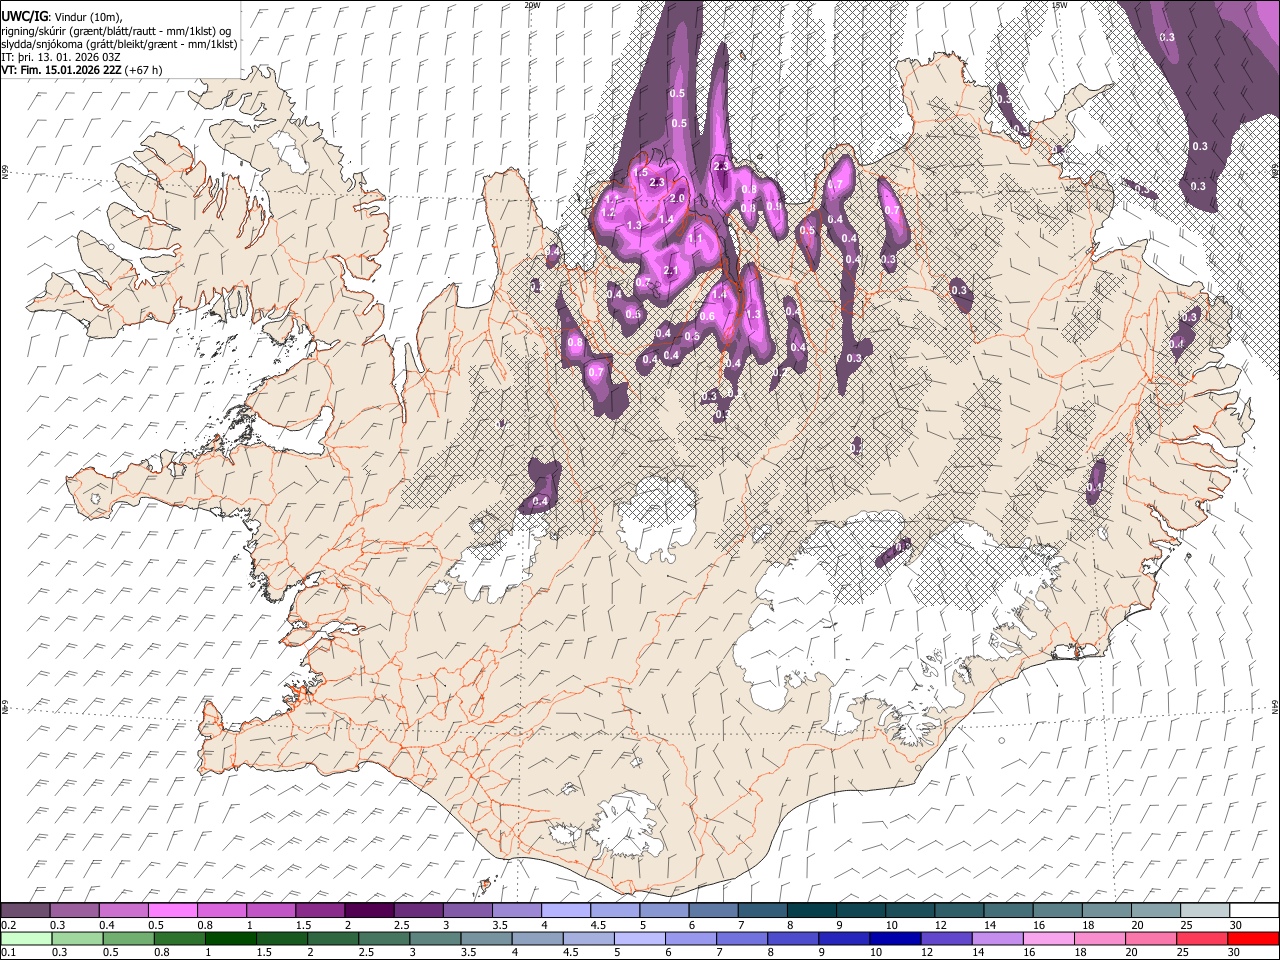Image resolution: width=1280 pixels, height=960 pixels.
Task: Pick bottom-row dark blue swatch between 10 and 12
Action: [896, 938]
